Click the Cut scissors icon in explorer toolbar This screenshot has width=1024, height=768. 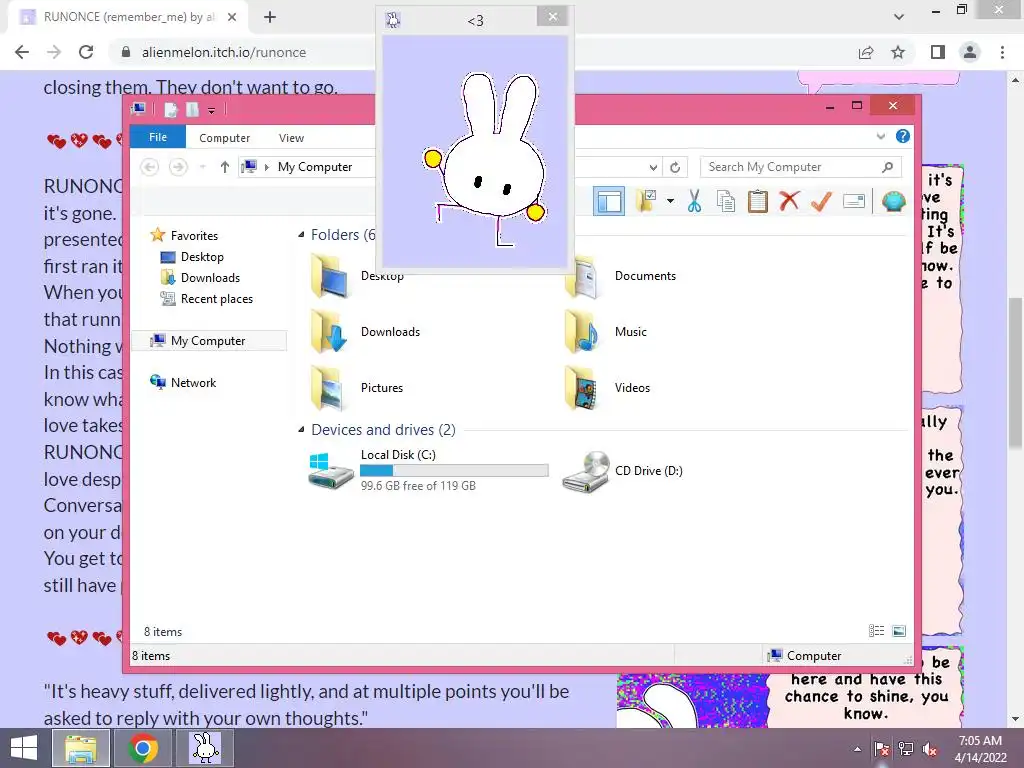click(694, 201)
